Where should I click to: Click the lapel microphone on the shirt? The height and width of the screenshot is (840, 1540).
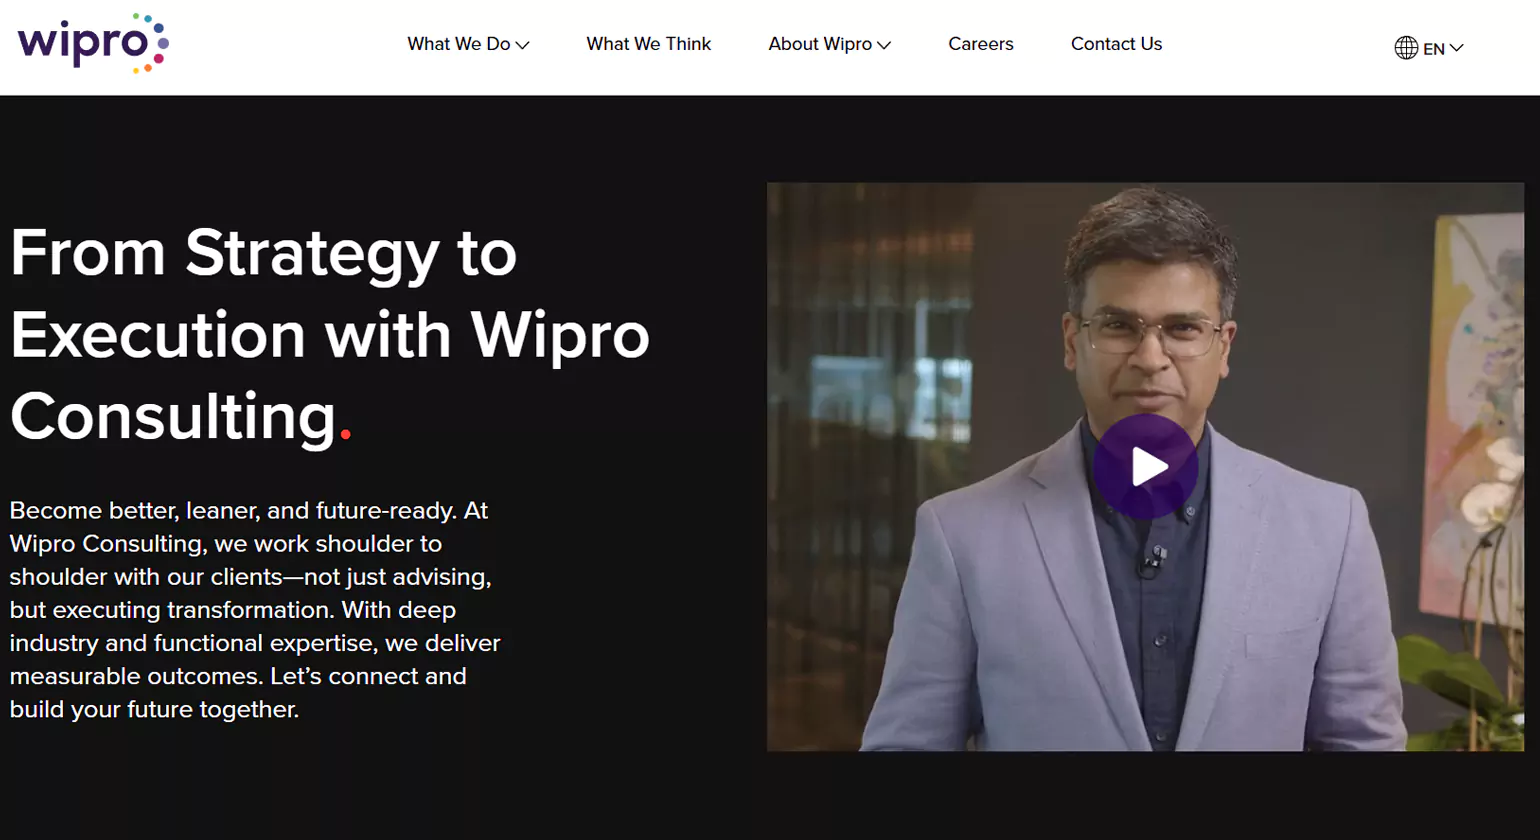coord(1155,558)
